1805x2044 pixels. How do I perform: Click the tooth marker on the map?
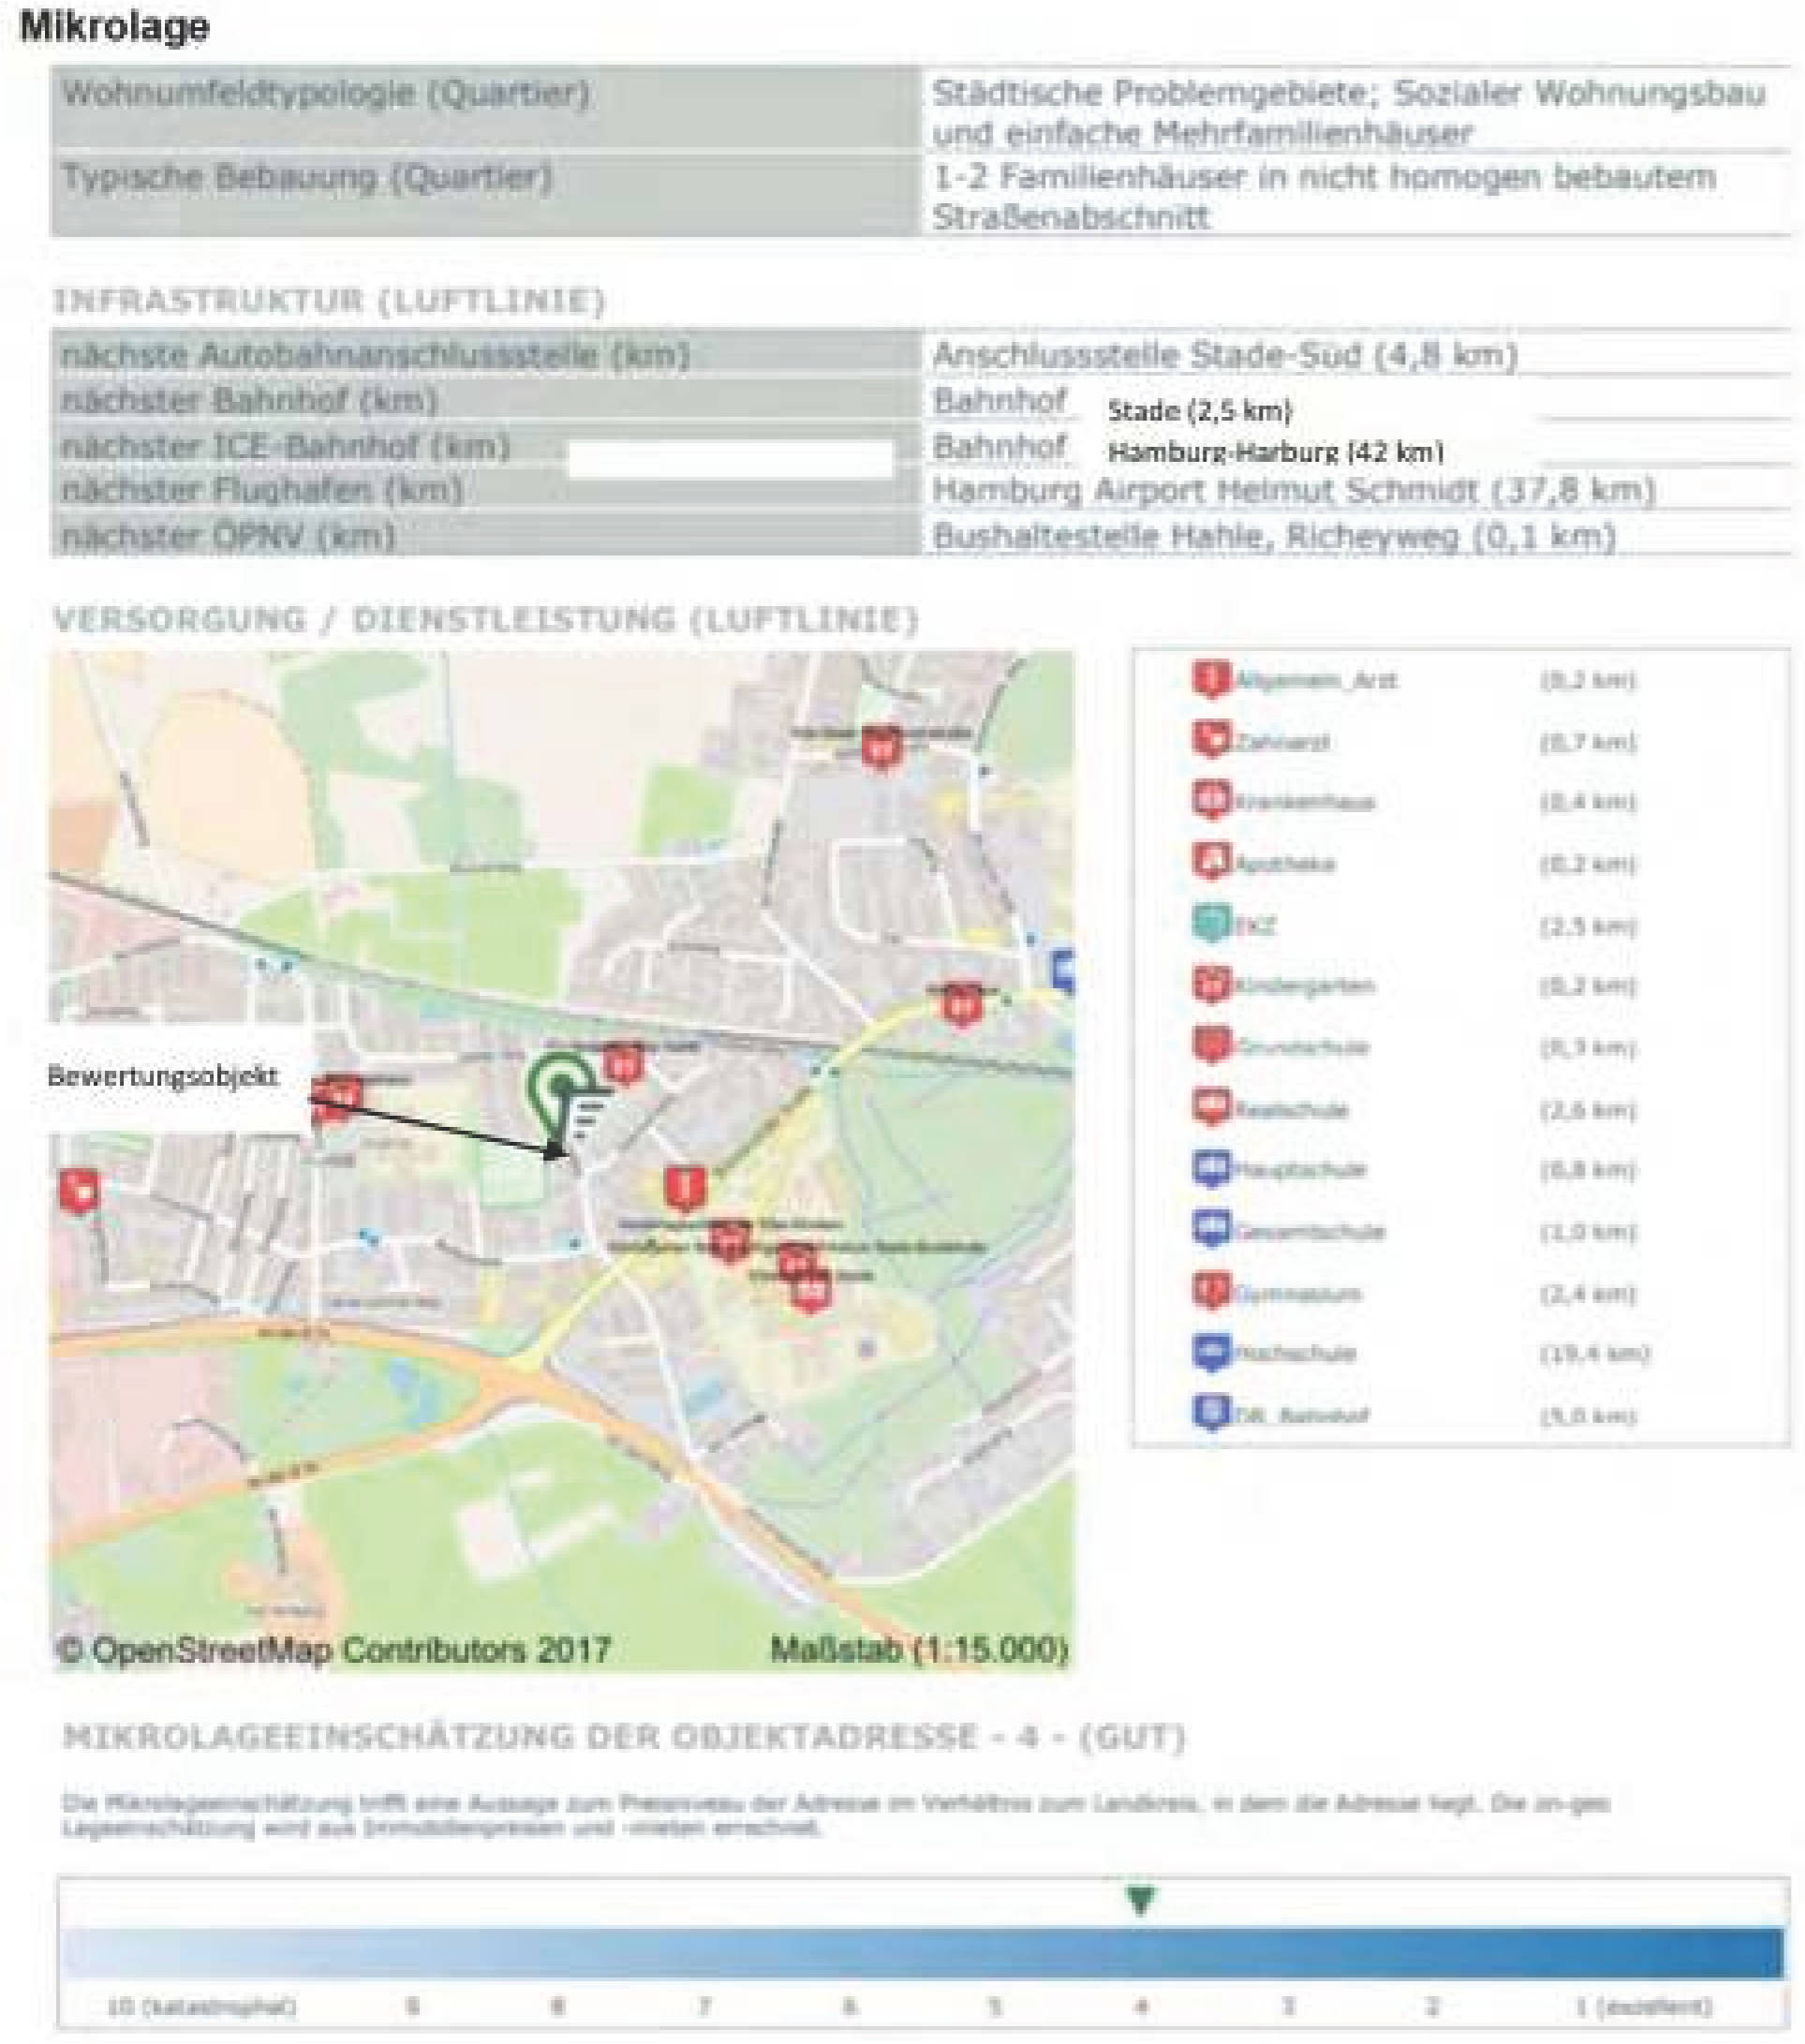(79, 1191)
